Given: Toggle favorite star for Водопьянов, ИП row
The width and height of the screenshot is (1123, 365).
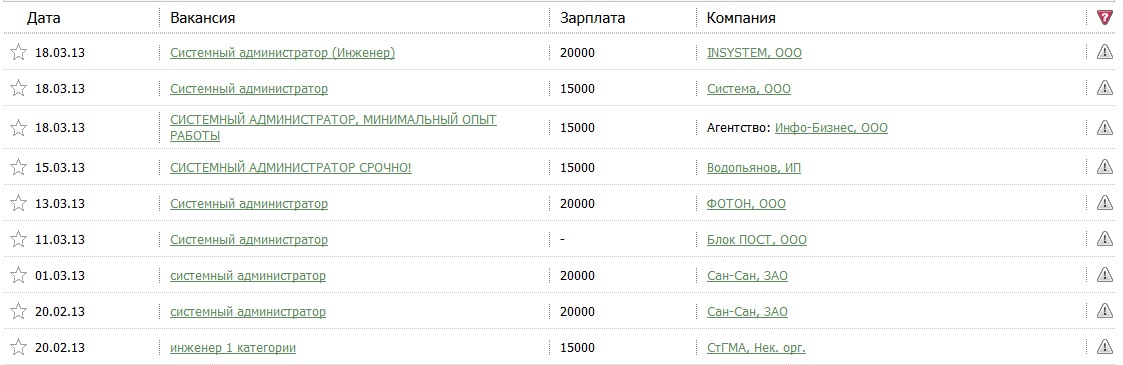Looking at the screenshot, I should click(19, 167).
